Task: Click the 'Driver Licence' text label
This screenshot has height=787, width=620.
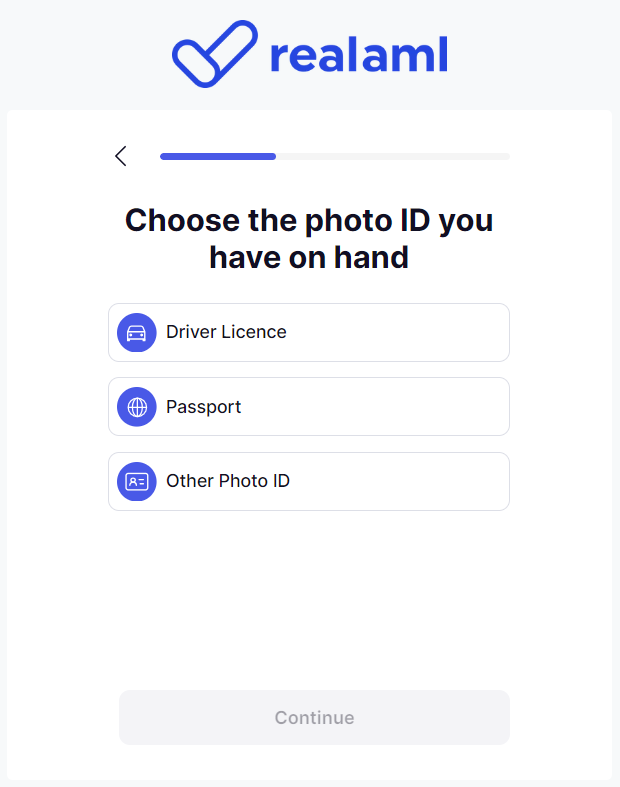Action: click(x=226, y=332)
